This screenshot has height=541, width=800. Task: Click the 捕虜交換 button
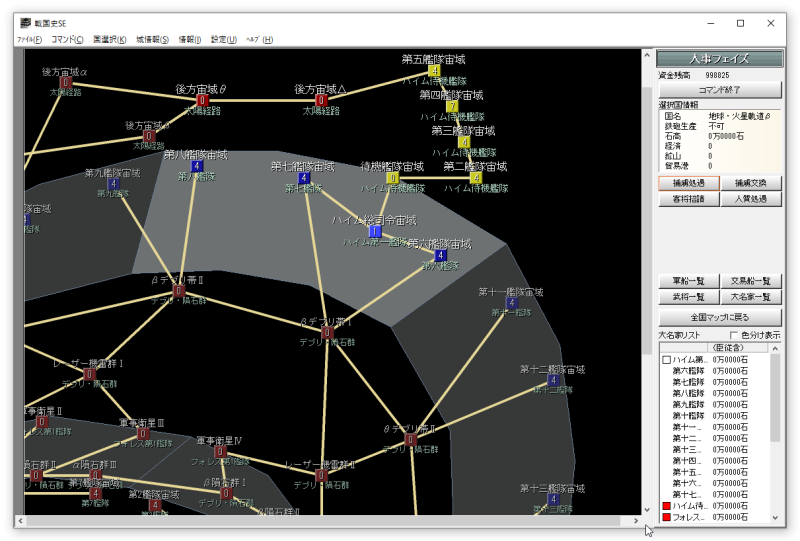(x=751, y=183)
